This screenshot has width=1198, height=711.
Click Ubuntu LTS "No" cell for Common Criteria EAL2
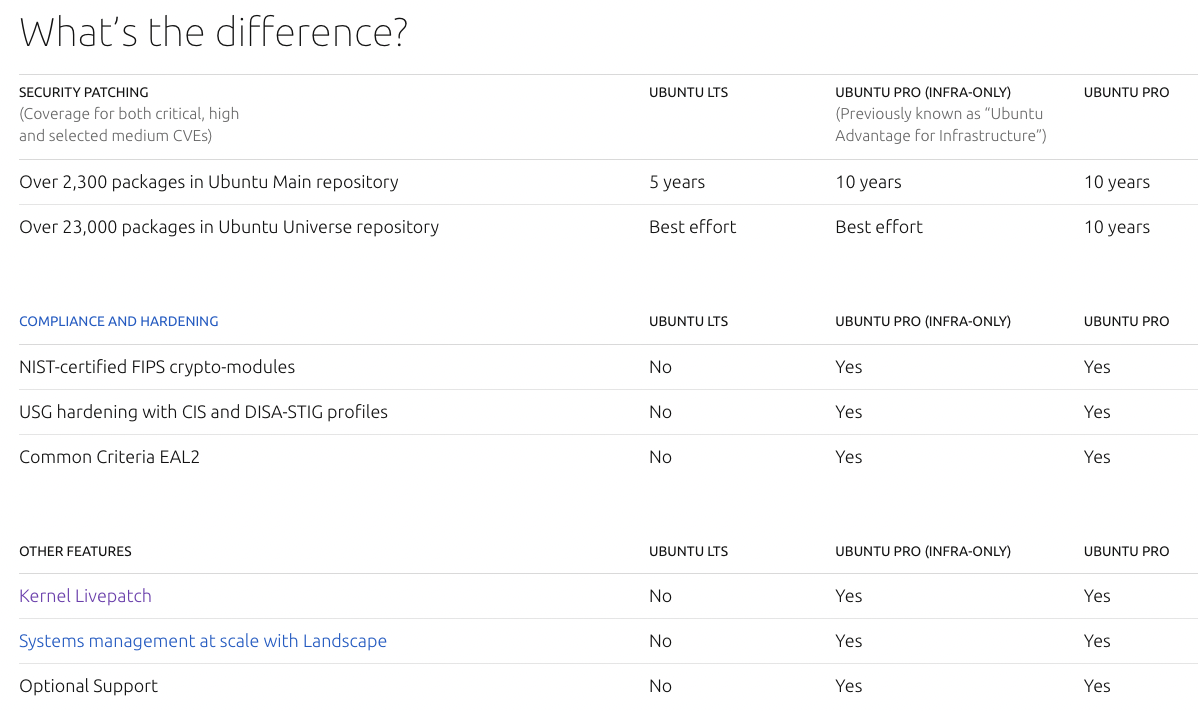[660, 457]
